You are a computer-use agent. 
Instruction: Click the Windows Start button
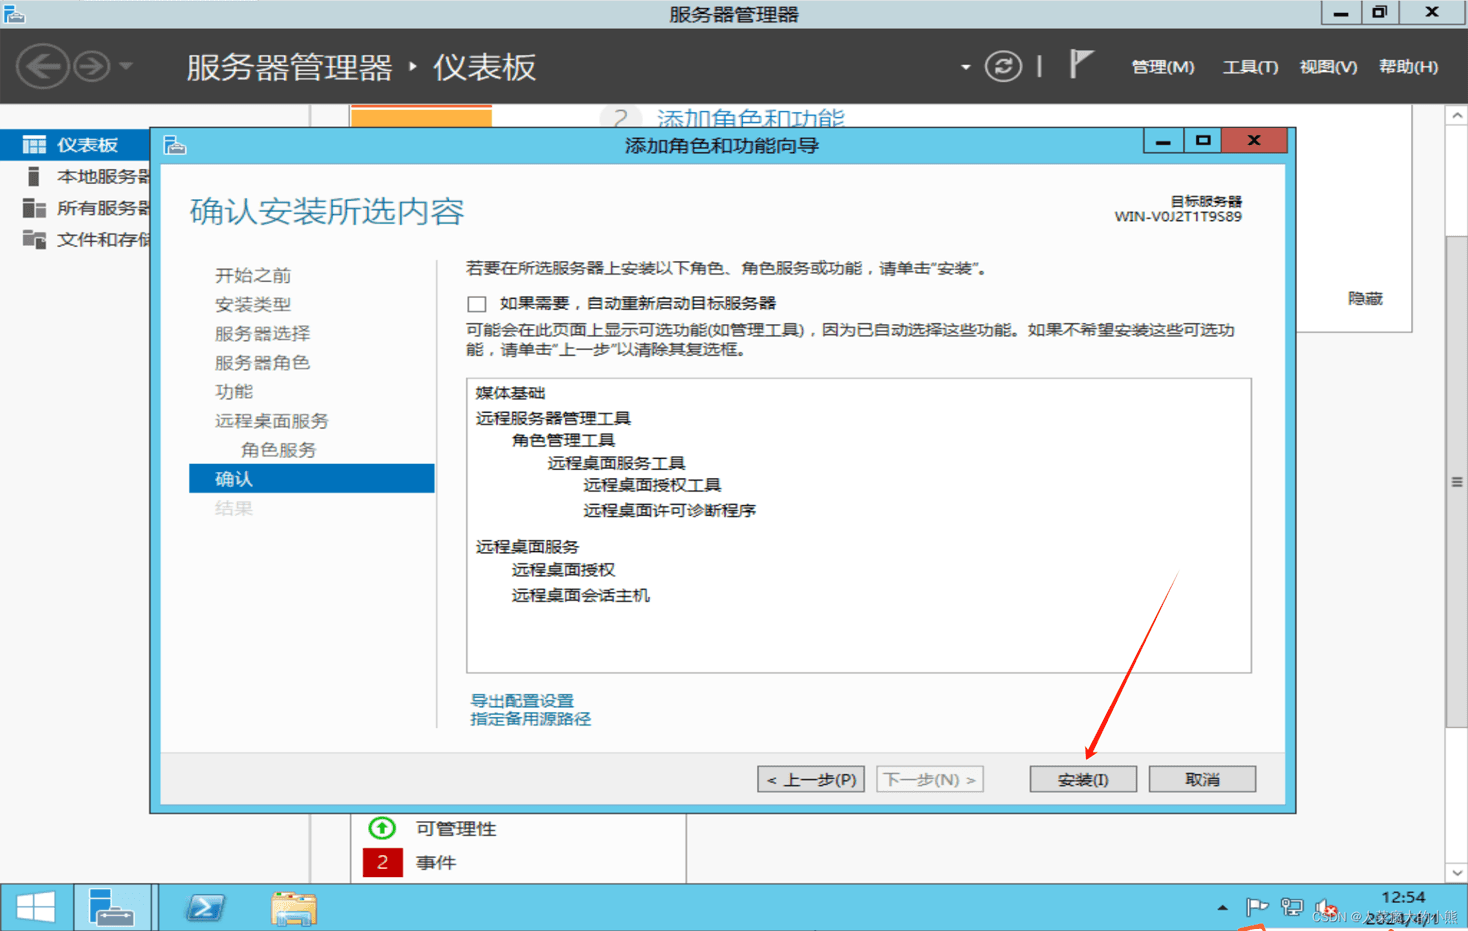pyautogui.click(x=36, y=907)
